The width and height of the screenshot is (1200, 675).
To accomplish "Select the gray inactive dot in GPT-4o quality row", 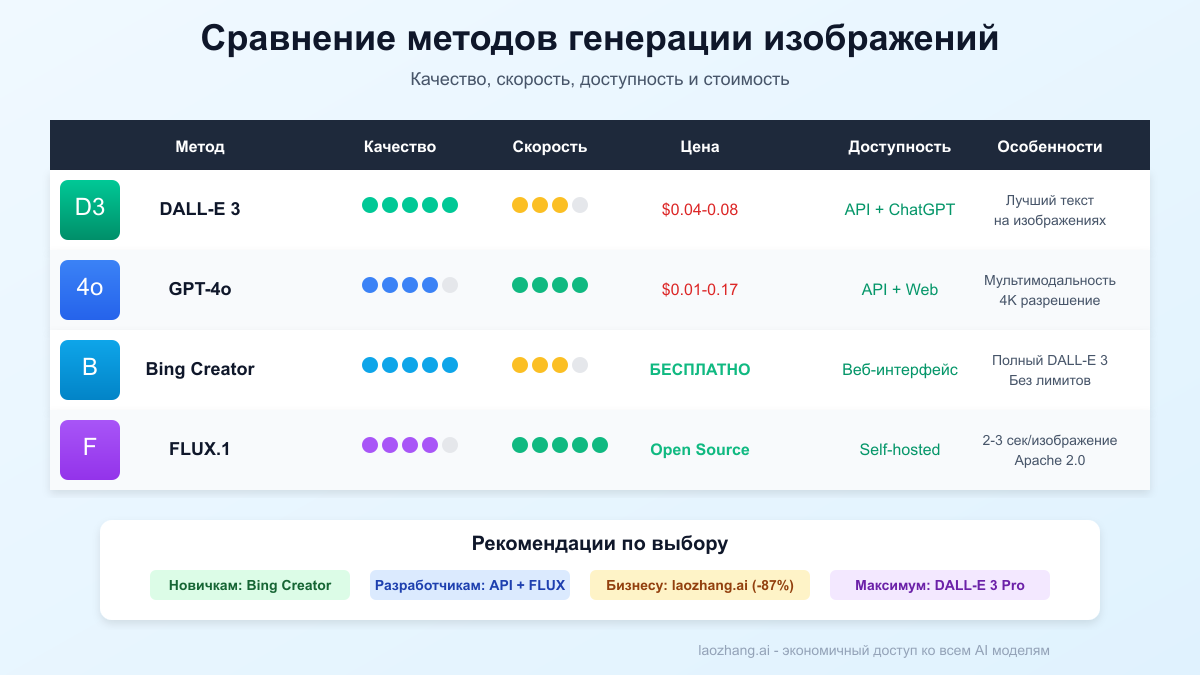I will click(x=450, y=283).
